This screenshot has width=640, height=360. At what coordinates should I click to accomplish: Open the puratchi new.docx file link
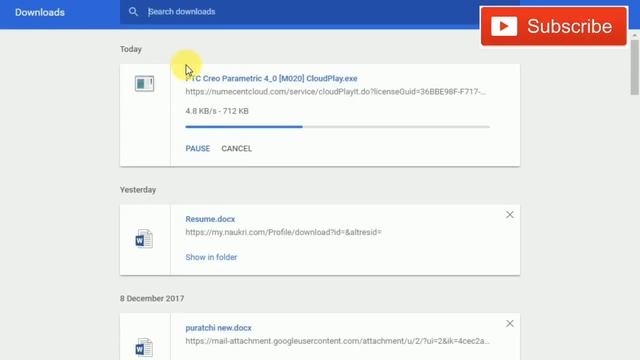point(218,328)
